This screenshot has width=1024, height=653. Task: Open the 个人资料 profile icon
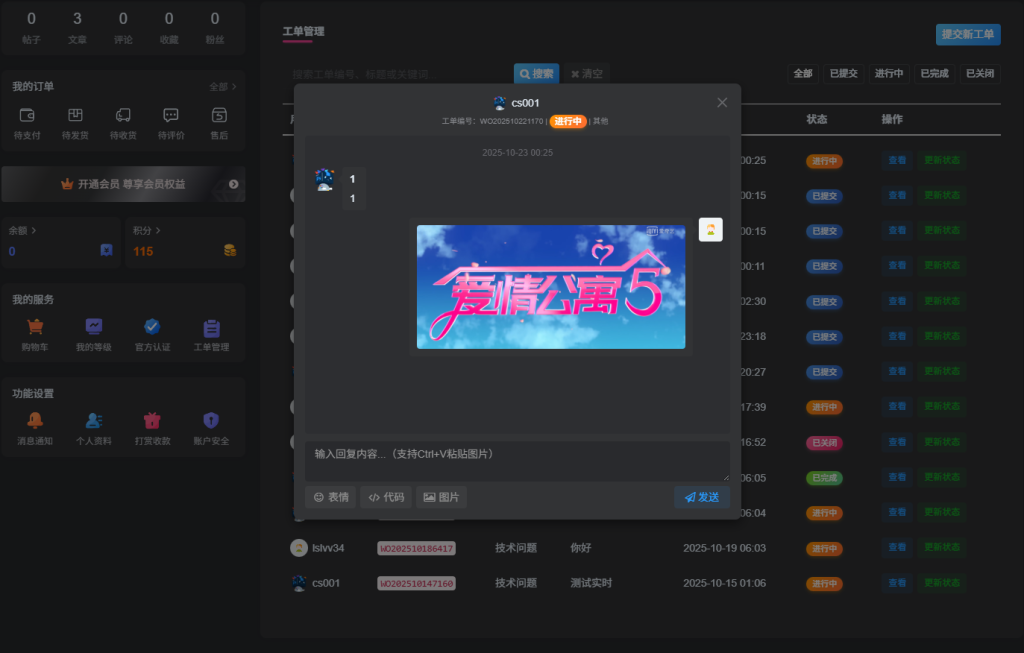[x=93, y=421]
